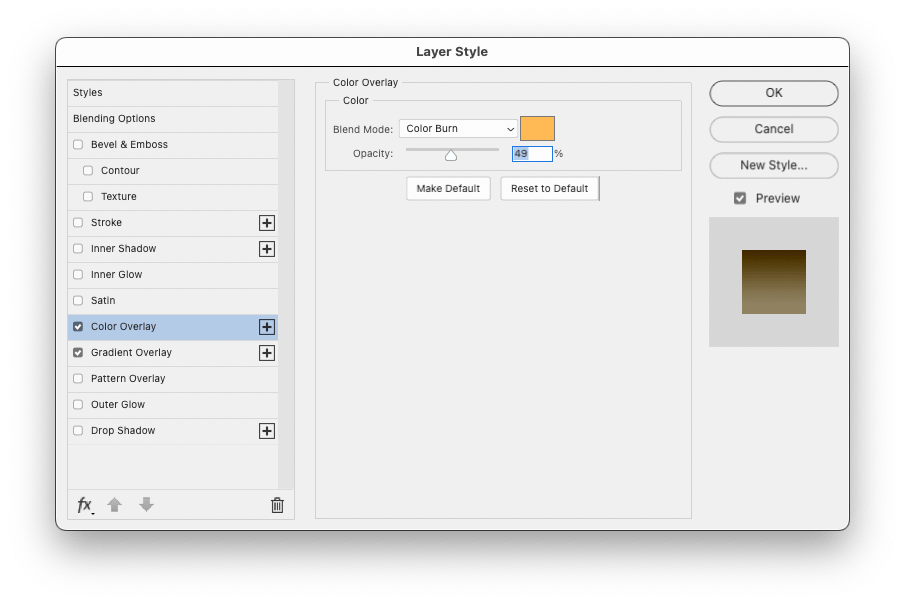The width and height of the screenshot is (905, 604).
Task: Click the Opacity slider thumb
Action: (x=450, y=153)
